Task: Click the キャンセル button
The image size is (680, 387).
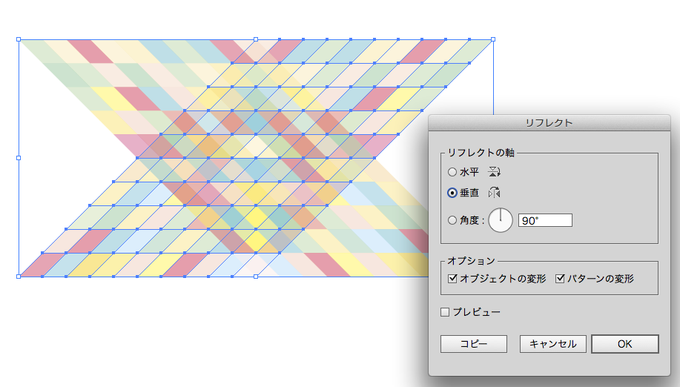Action: [x=553, y=344]
